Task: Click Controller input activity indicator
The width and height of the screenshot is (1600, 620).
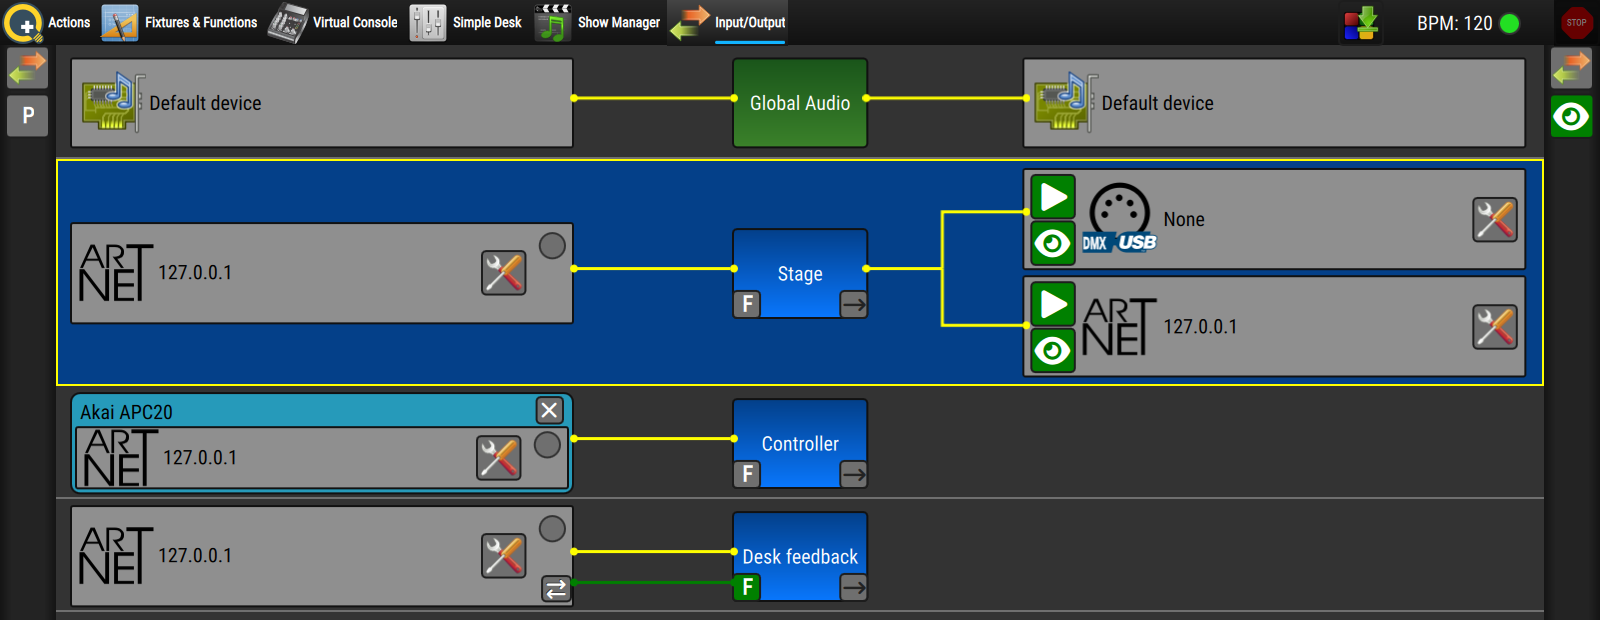Action: (547, 445)
